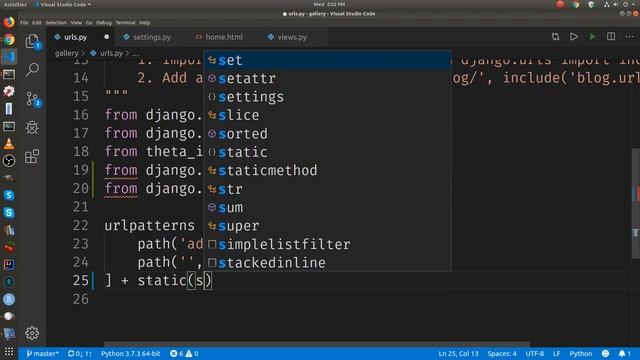Screen dimensions: 640x360
Task: Click the urls.py breadcrumb segment
Action: click(x=107, y=53)
